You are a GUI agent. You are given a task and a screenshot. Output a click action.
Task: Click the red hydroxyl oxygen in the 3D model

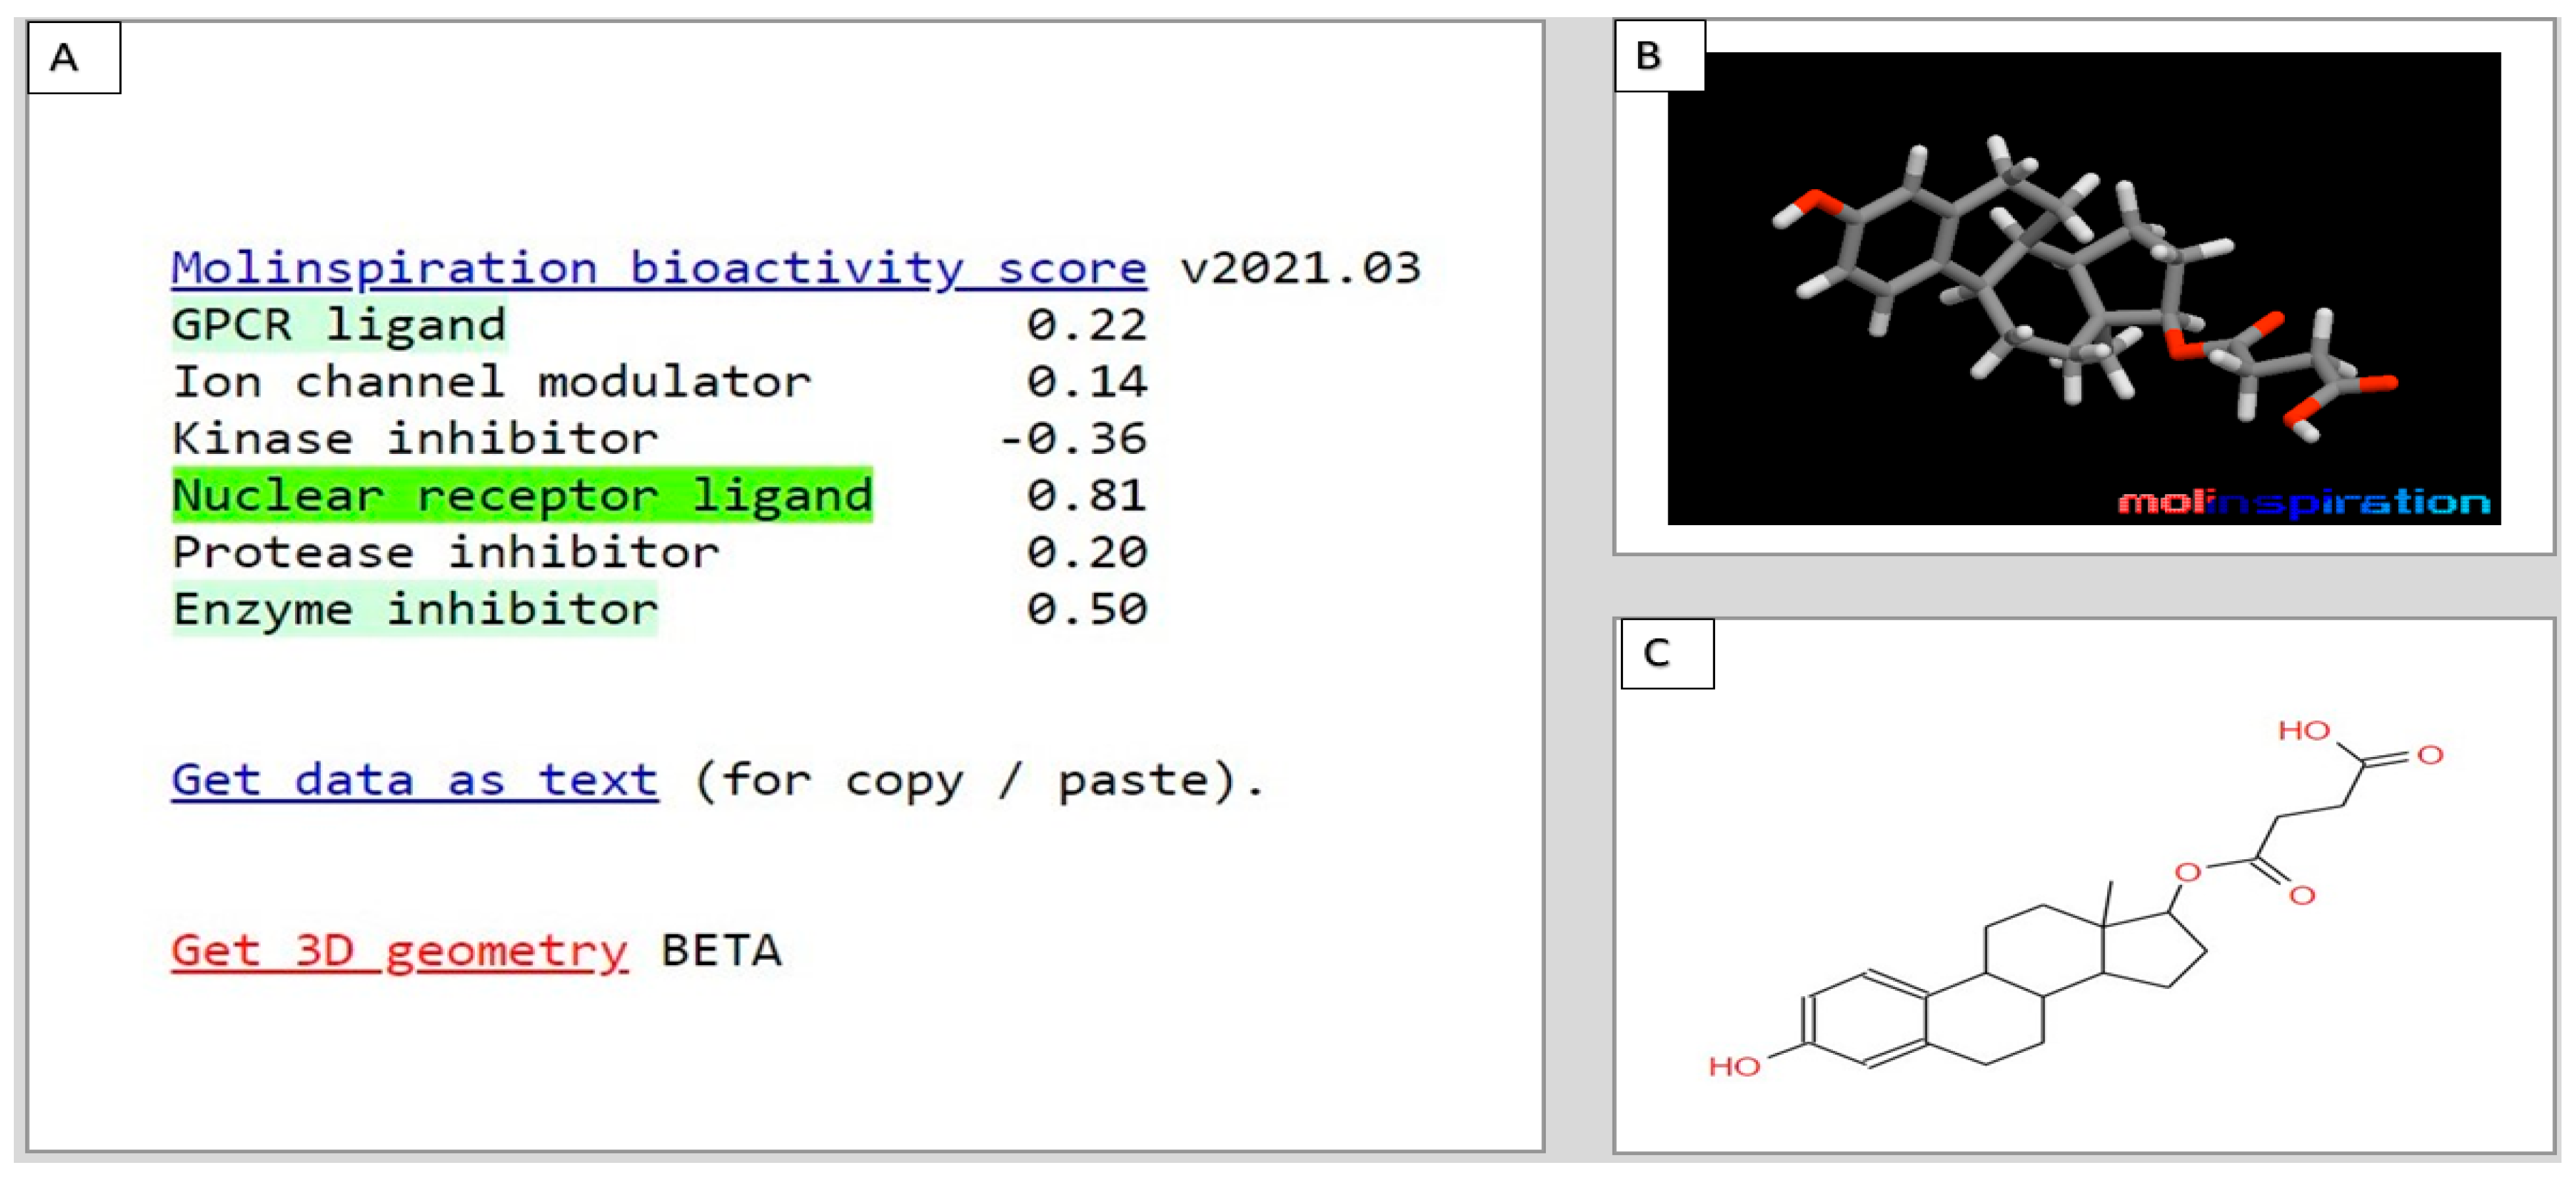[1822, 201]
